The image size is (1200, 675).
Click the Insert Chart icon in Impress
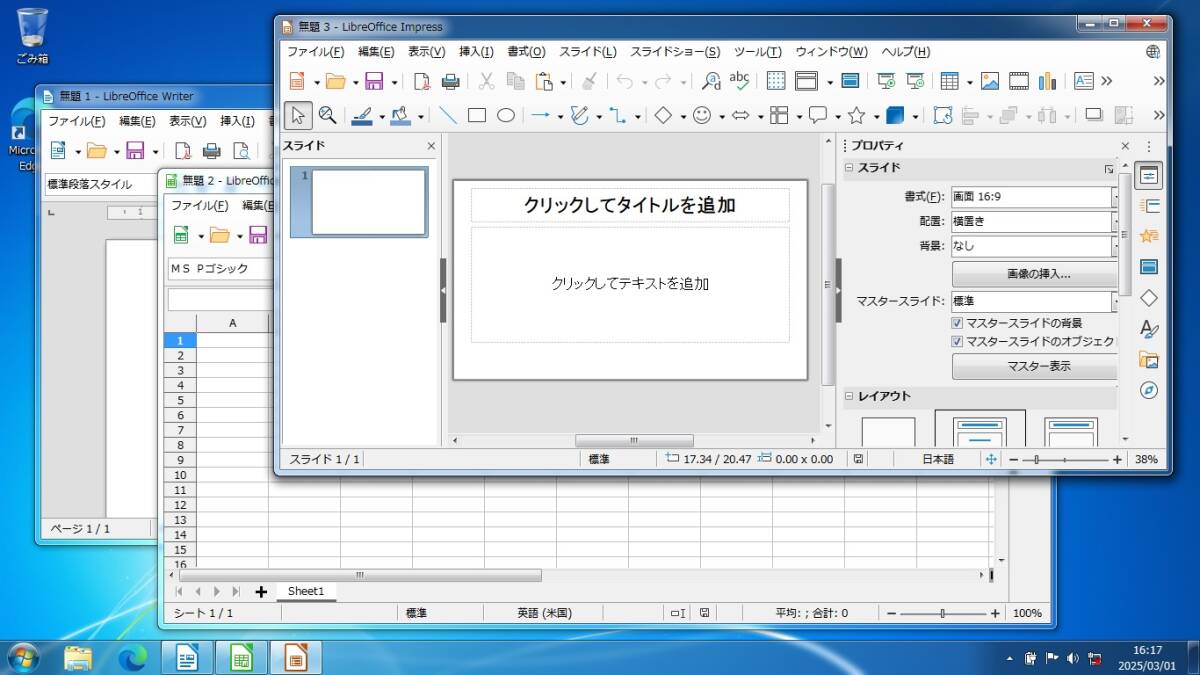coord(1048,81)
